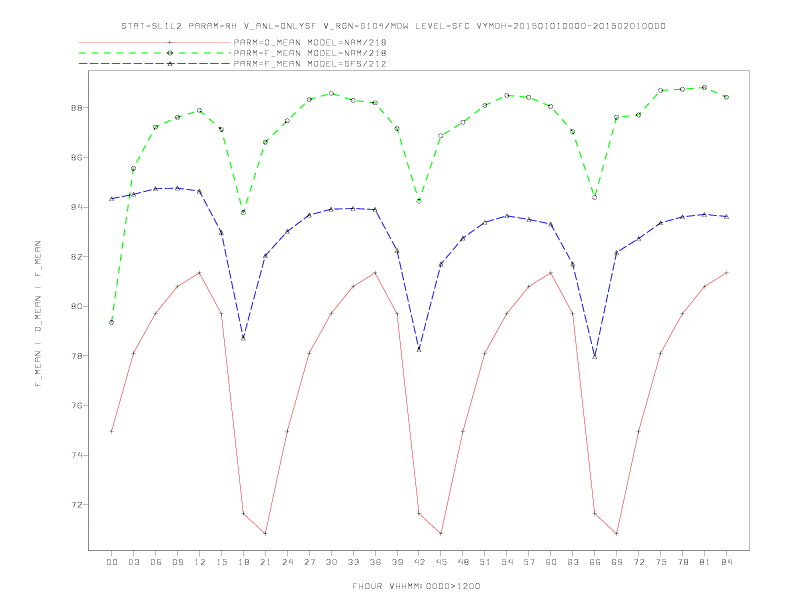
Task: Click y-axis tick label 74
Action: coord(78,455)
